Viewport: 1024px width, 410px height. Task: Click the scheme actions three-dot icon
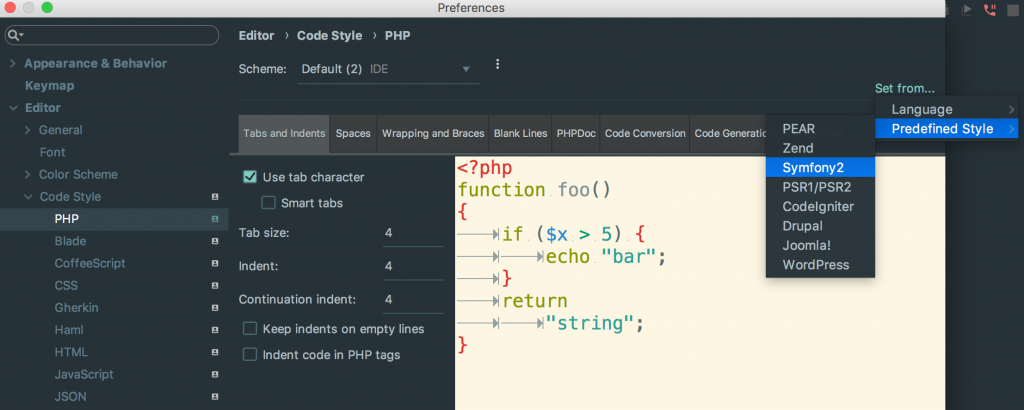coord(497,65)
